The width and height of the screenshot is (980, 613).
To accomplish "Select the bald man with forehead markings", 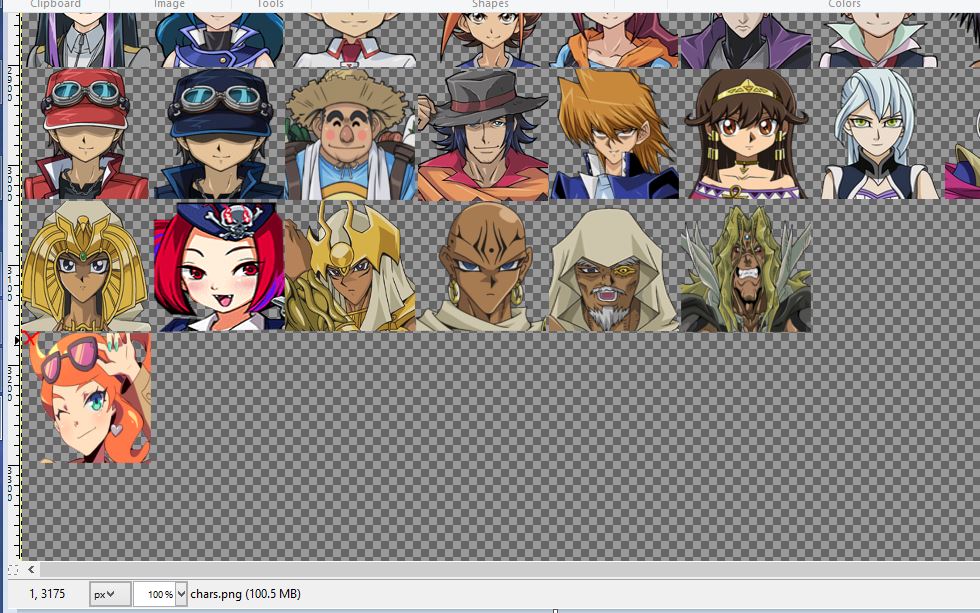I will click(x=482, y=266).
